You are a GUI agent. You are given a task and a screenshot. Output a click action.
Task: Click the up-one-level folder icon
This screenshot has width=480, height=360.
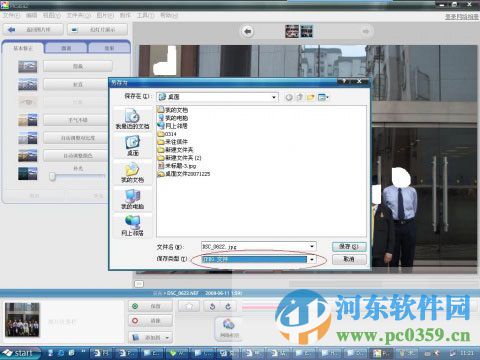click(300, 97)
